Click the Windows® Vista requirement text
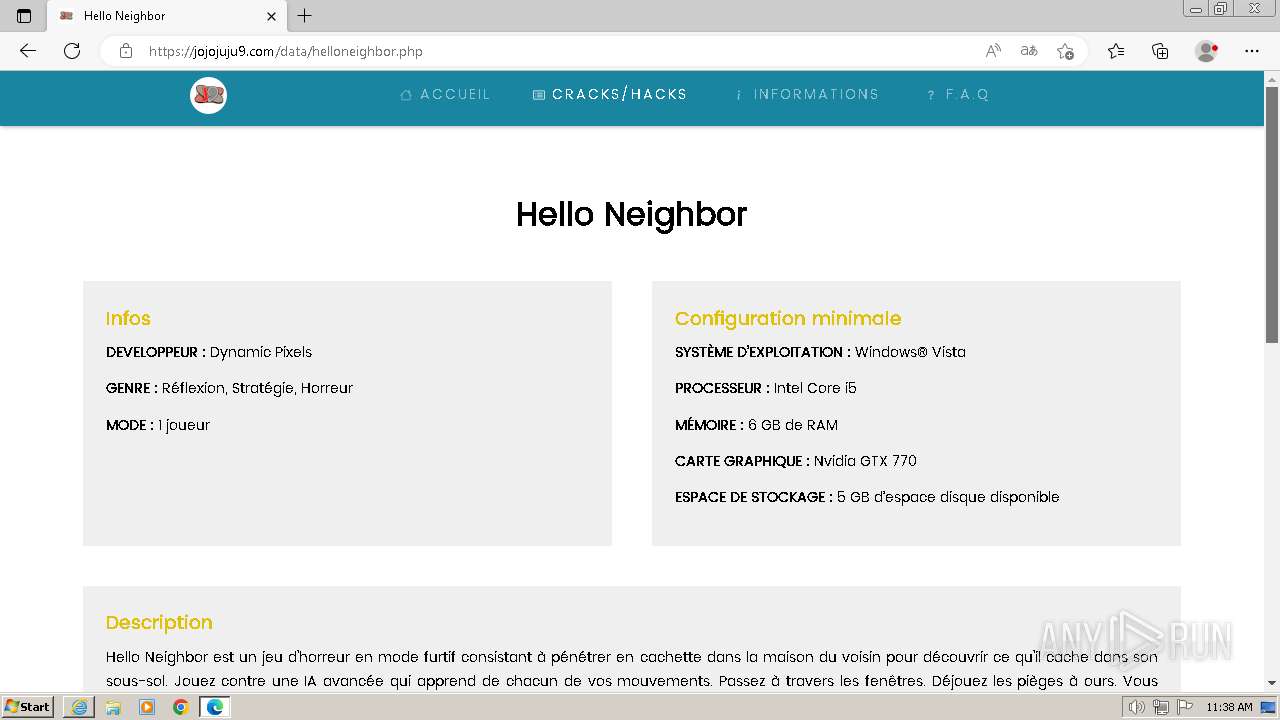Image resolution: width=1280 pixels, height=720 pixels. [x=910, y=352]
